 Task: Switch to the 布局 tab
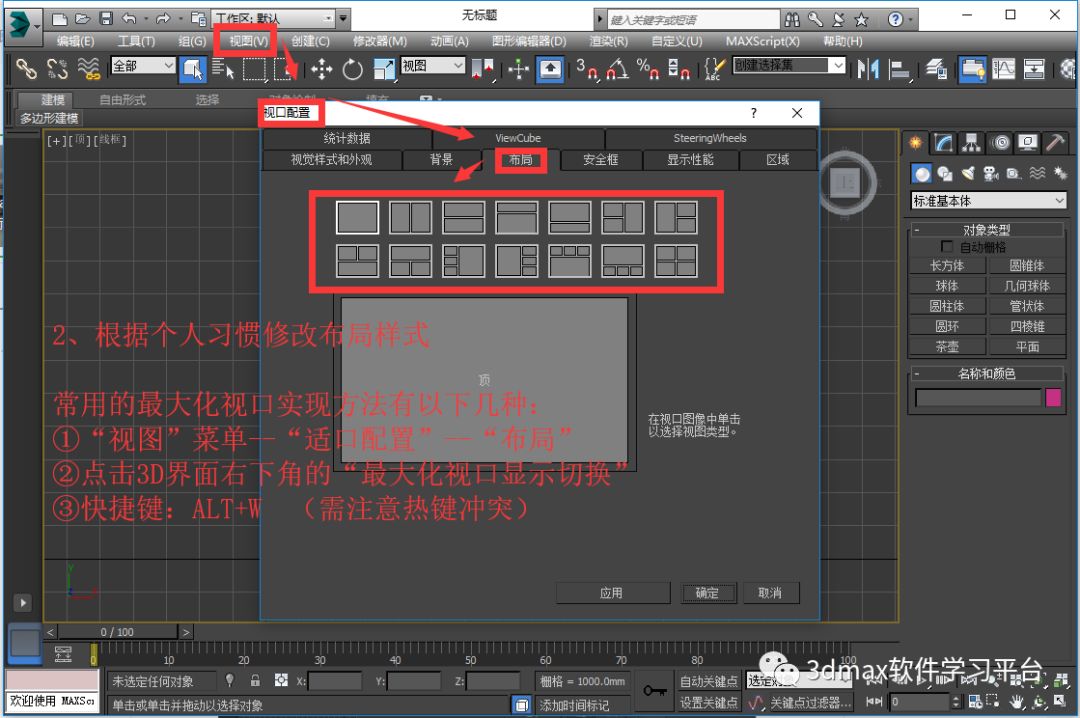[x=520, y=160]
